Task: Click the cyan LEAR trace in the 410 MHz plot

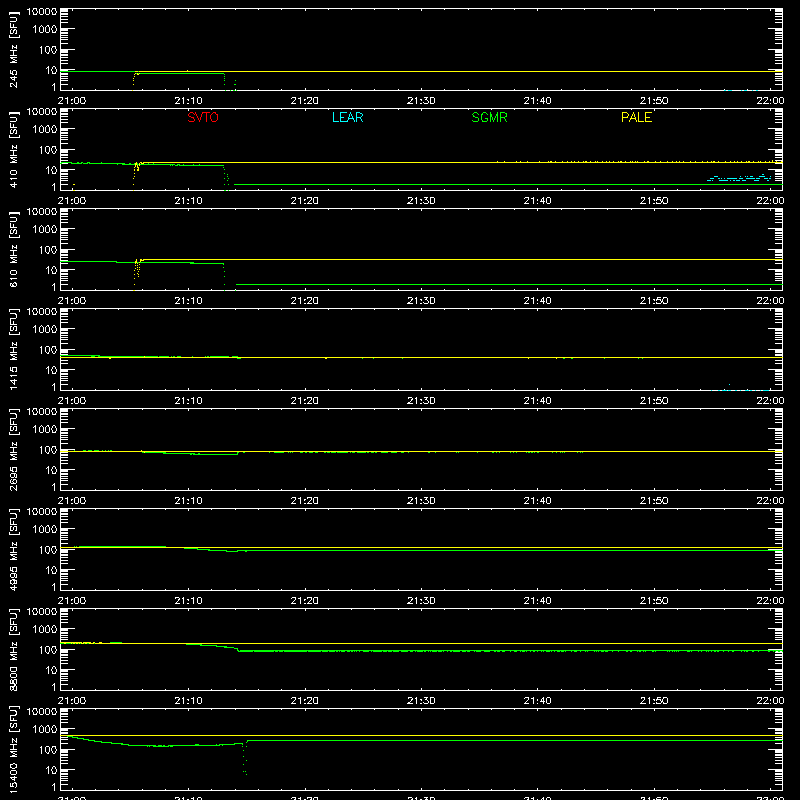Action: (739, 178)
